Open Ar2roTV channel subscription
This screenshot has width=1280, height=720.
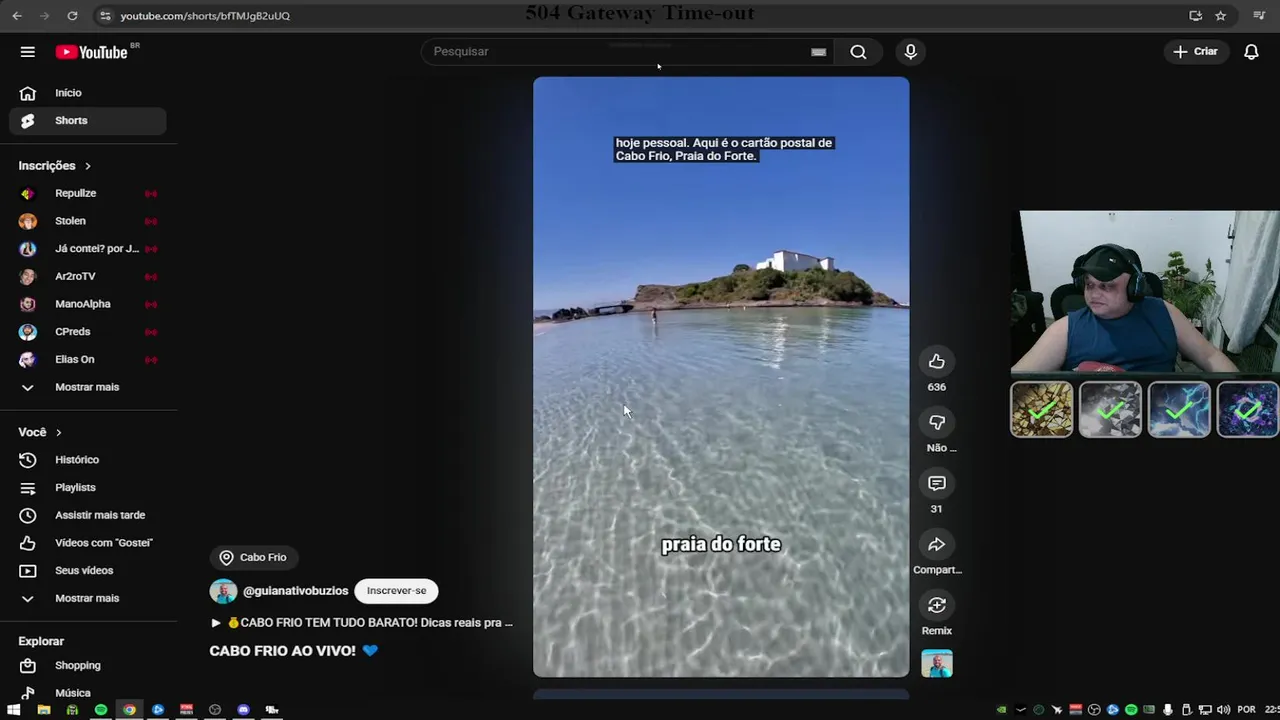point(88,276)
